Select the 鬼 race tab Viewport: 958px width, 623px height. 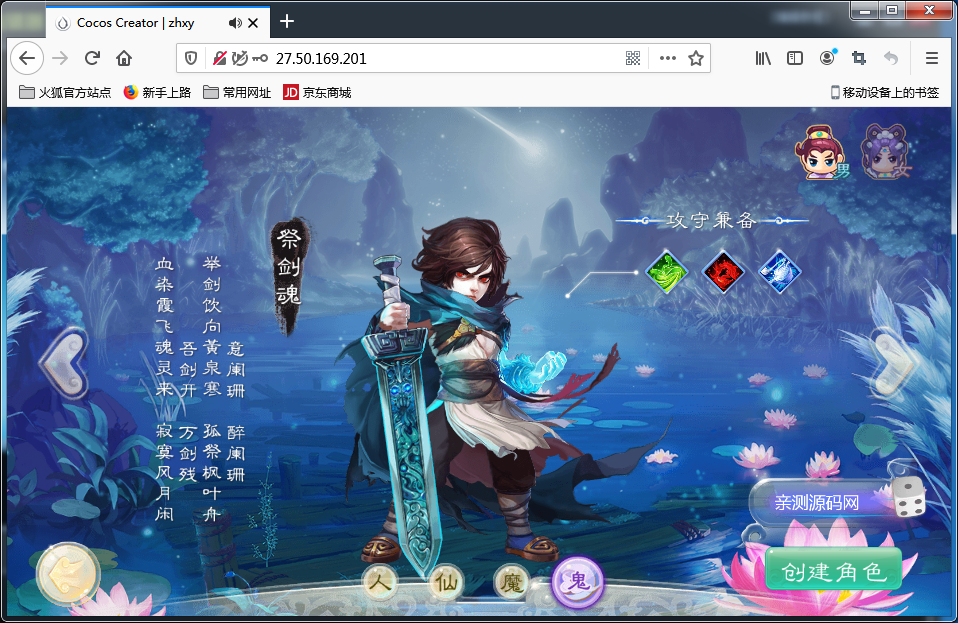[x=578, y=581]
